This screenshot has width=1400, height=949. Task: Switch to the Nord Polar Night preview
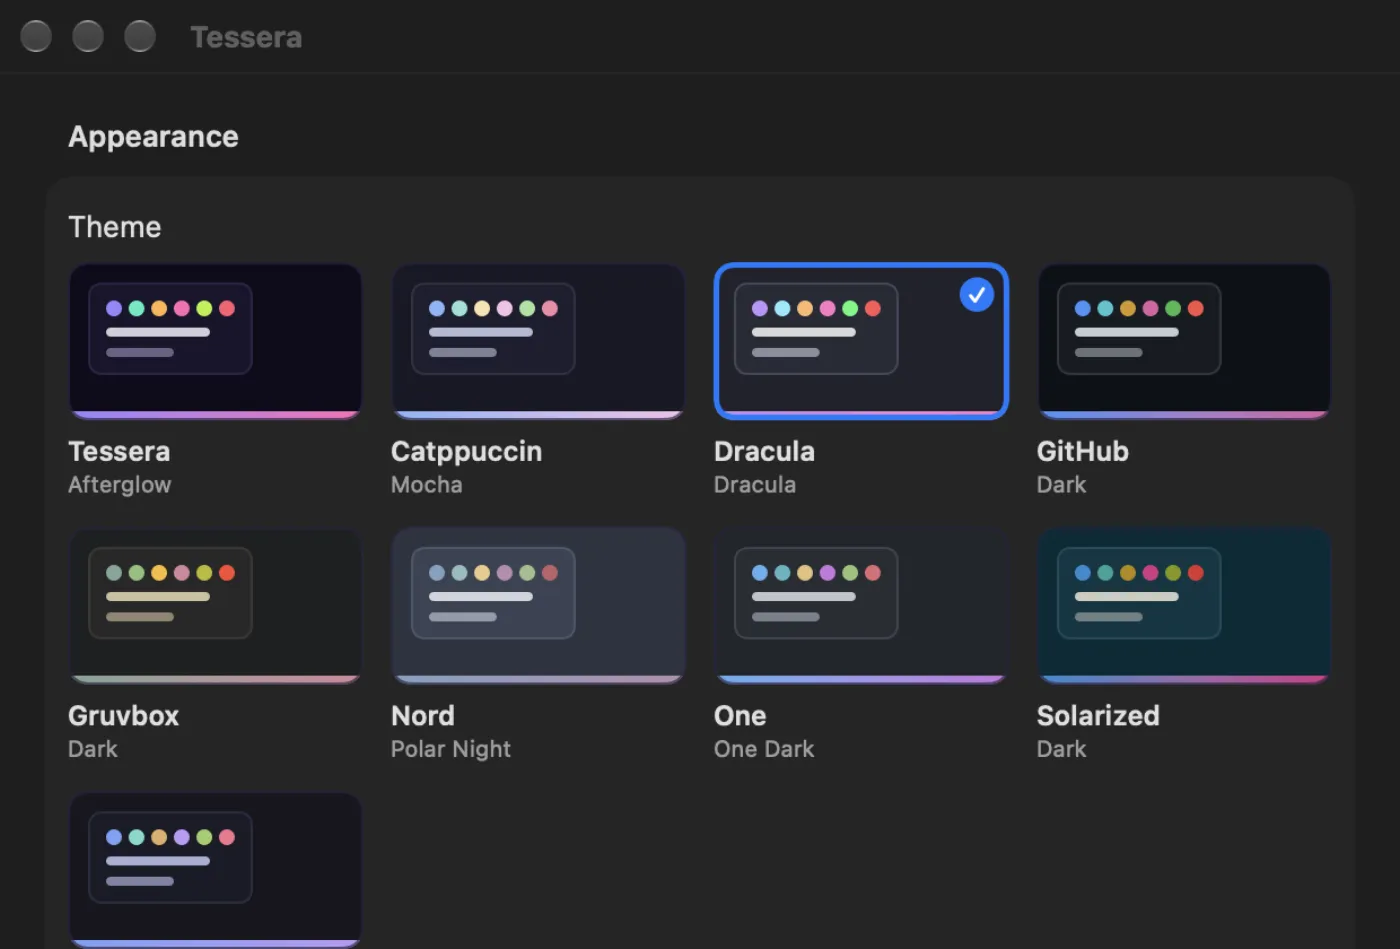[x=538, y=606]
